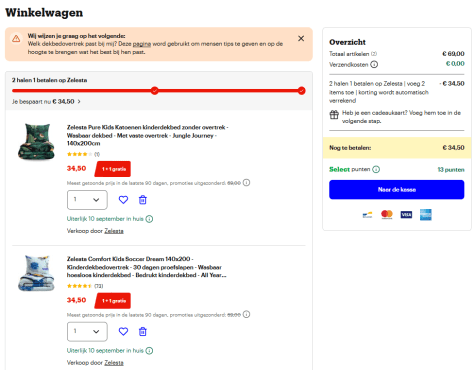Click Jungle Journey price 34,50
The image size is (475, 370).
point(76,168)
